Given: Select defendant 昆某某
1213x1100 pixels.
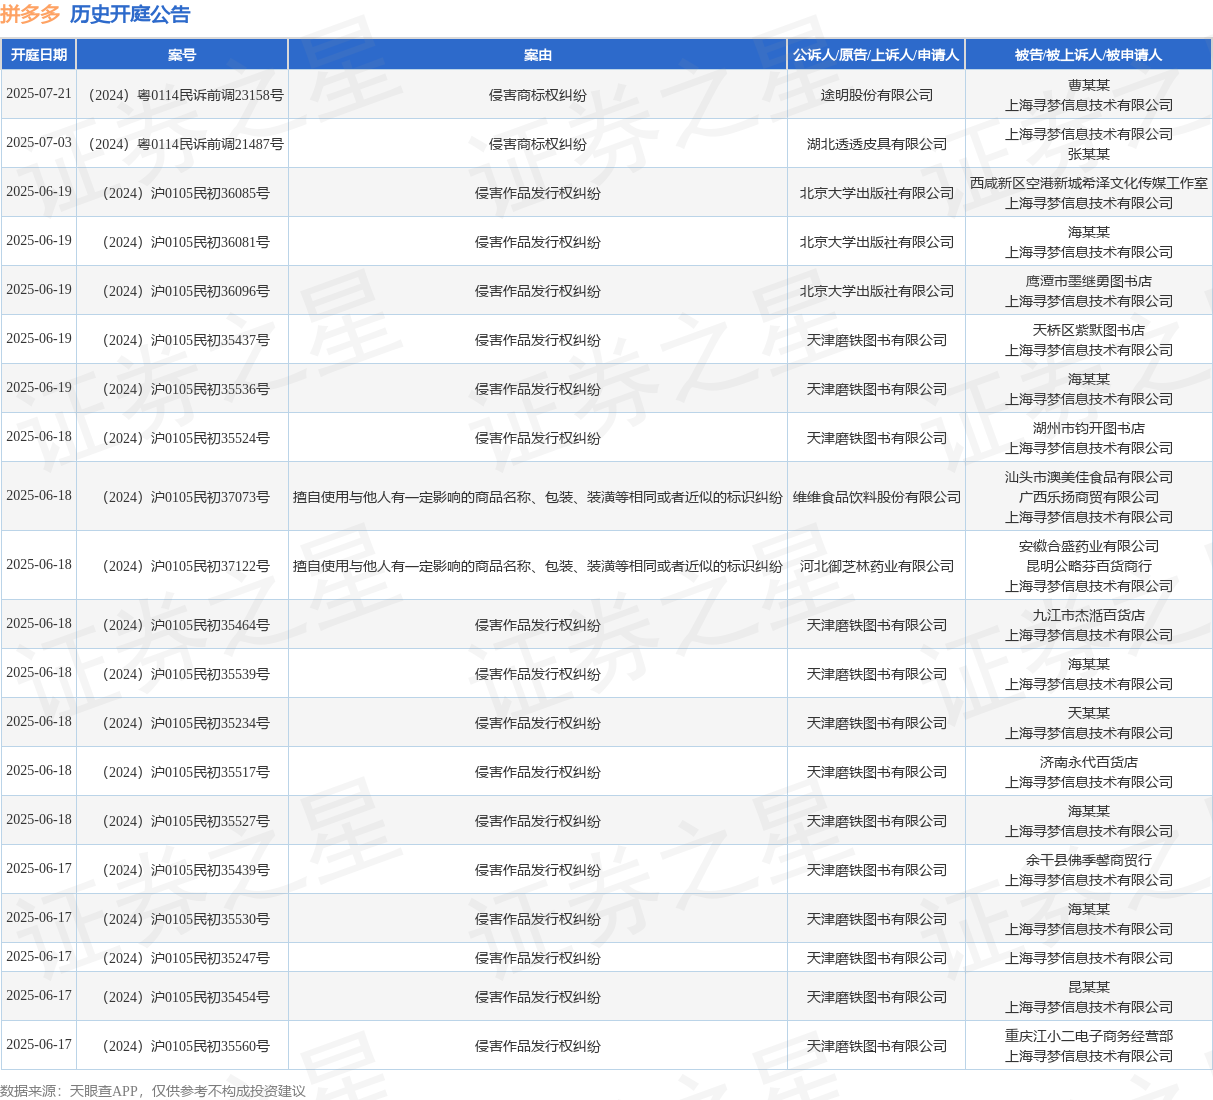Looking at the screenshot, I should pyautogui.click(x=1089, y=988).
